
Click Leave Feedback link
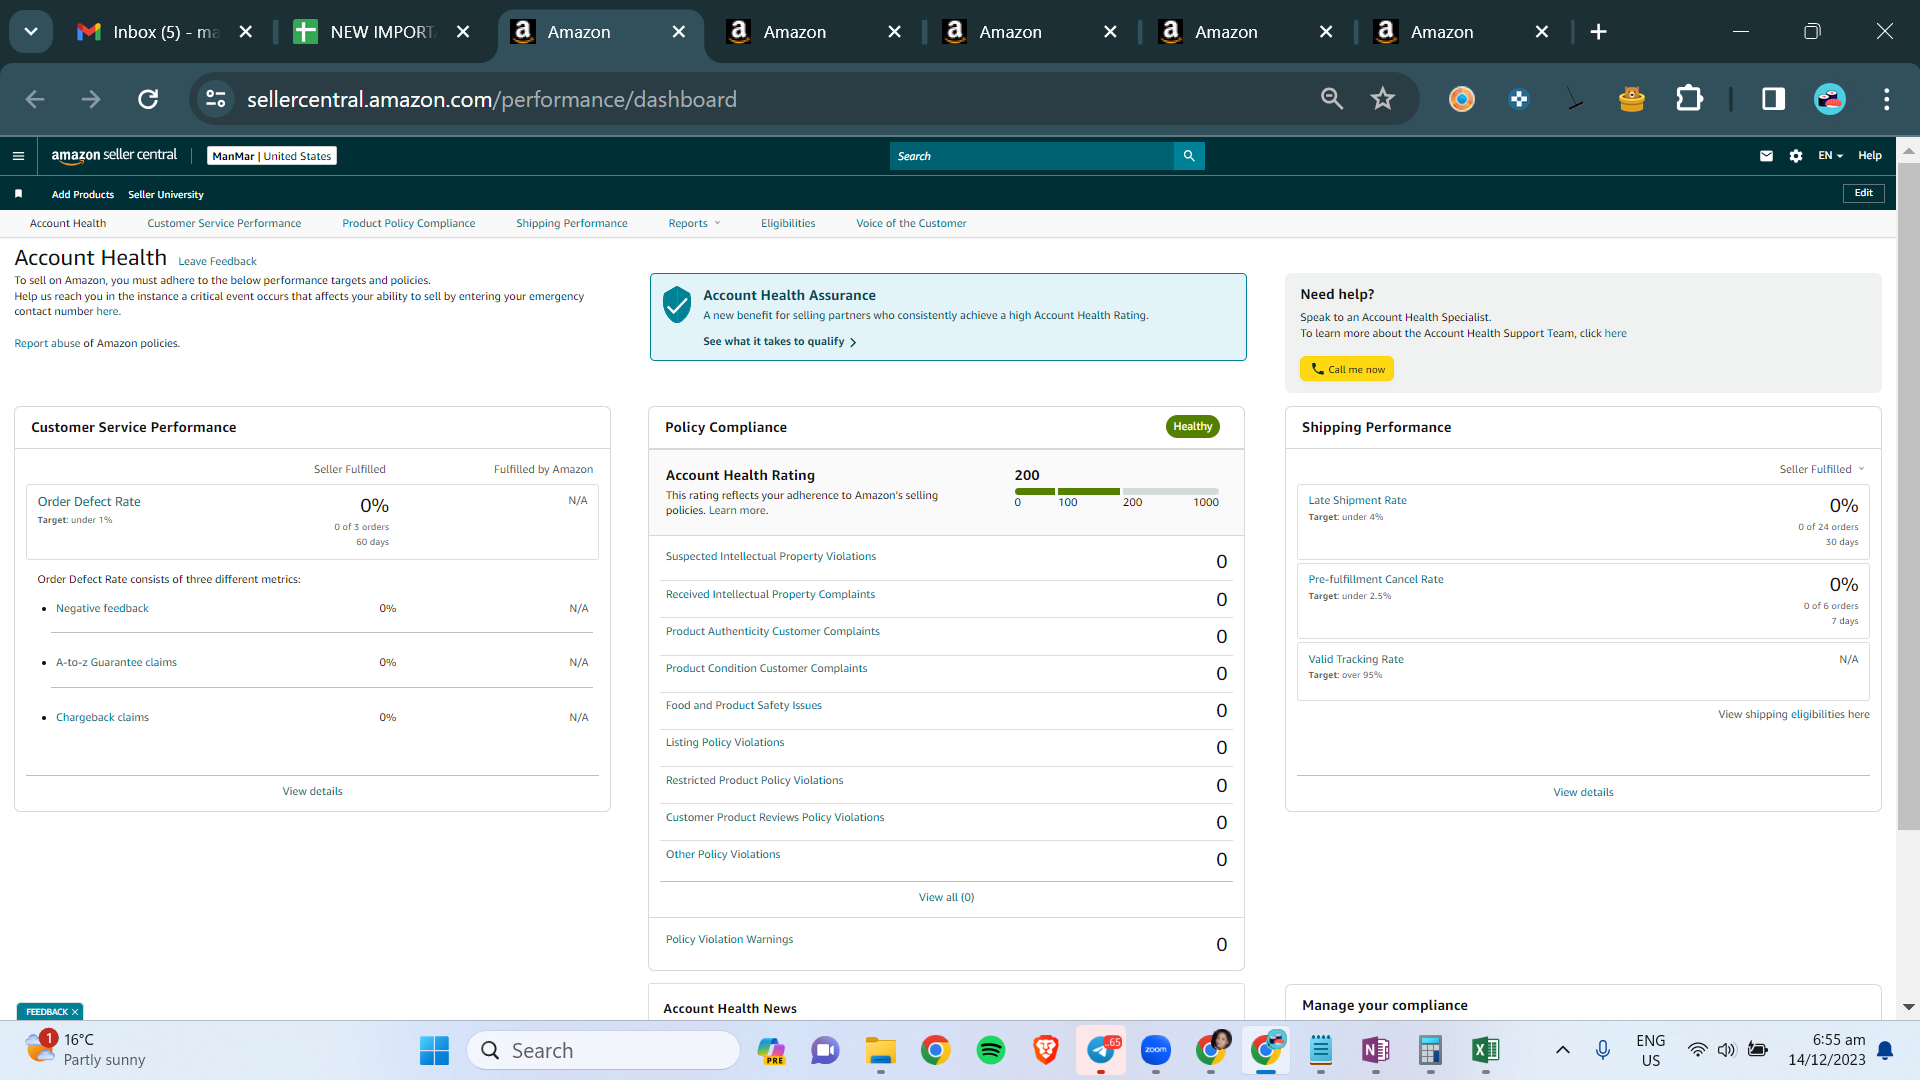(217, 261)
